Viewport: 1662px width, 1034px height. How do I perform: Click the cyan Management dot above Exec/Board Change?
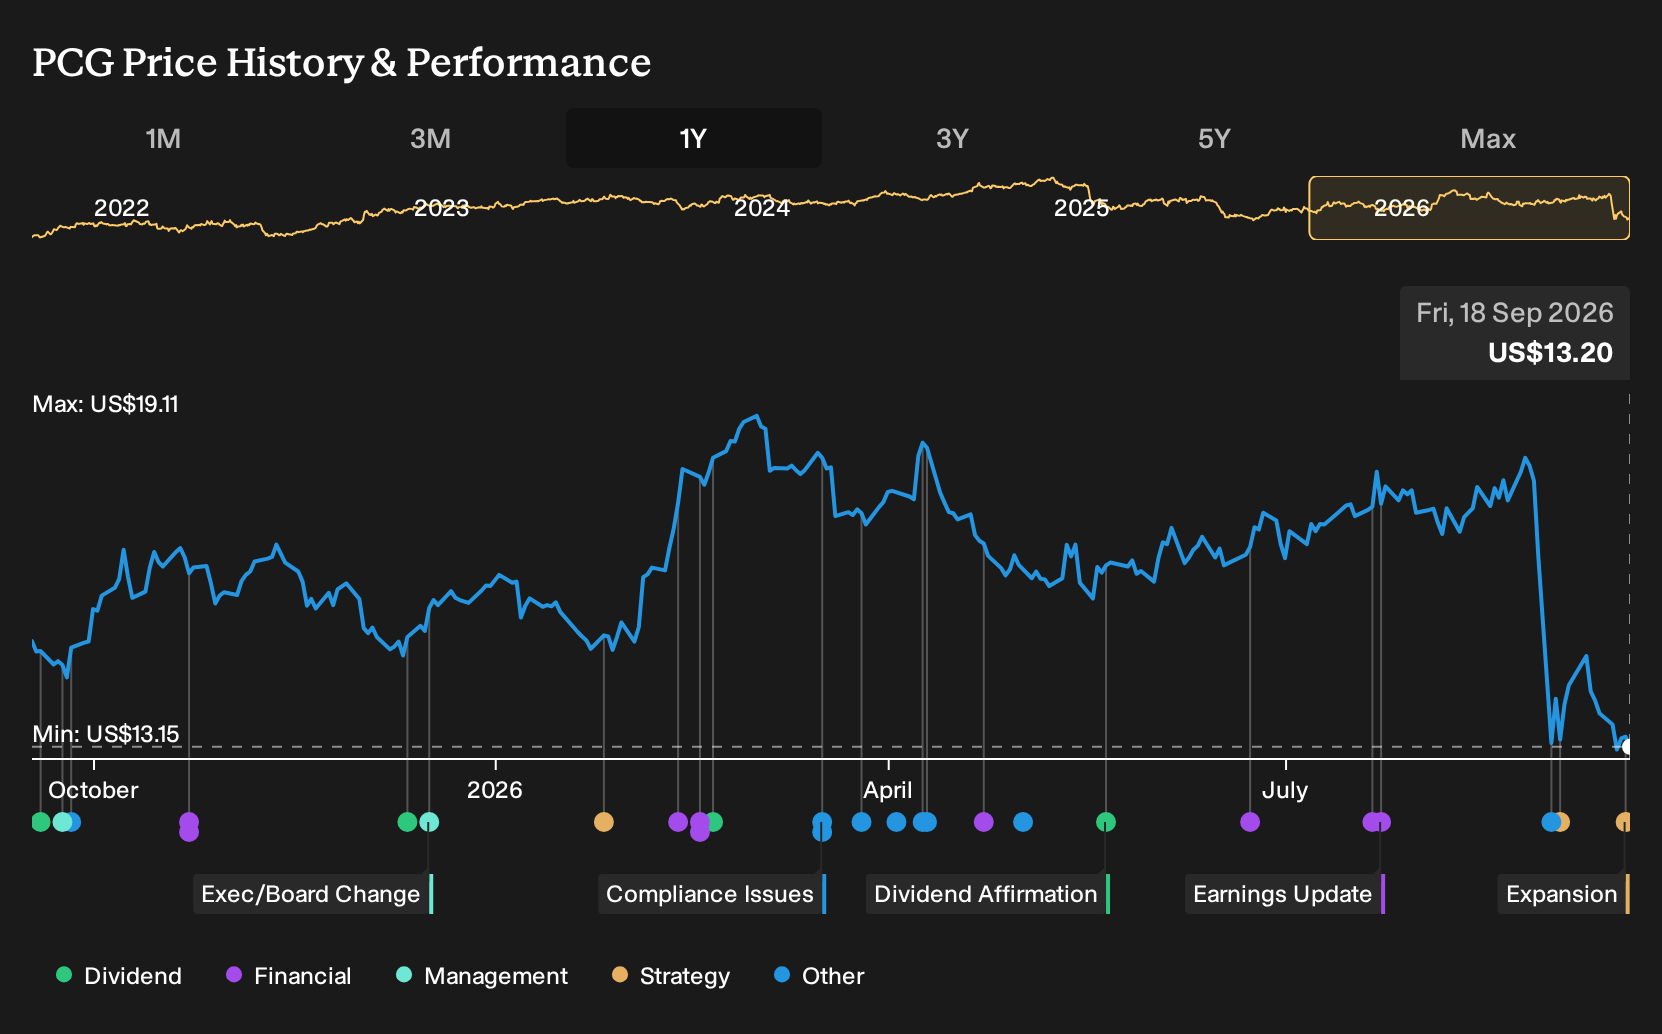[429, 822]
